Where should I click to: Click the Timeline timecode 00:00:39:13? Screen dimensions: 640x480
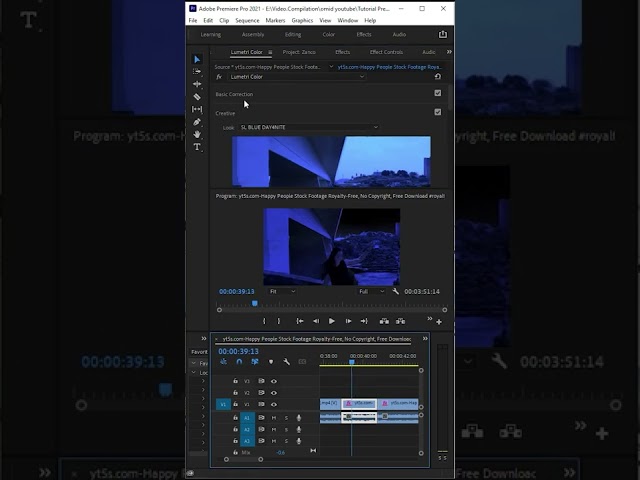coord(238,351)
